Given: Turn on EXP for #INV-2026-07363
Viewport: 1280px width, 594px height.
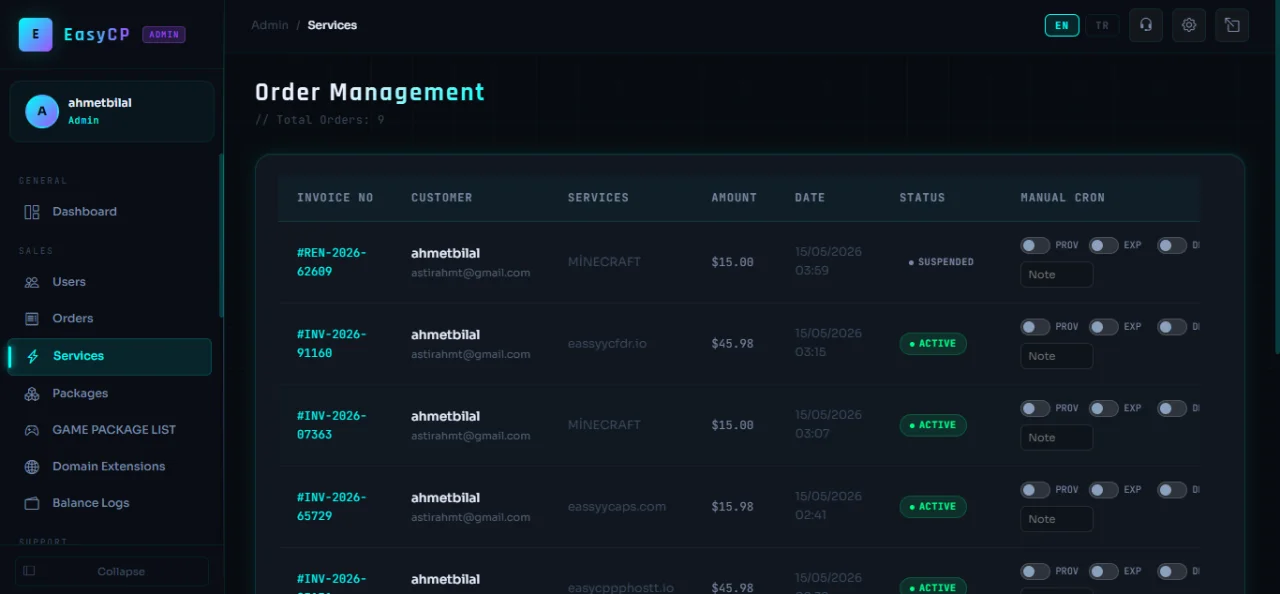Looking at the screenshot, I should point(1103,408).
